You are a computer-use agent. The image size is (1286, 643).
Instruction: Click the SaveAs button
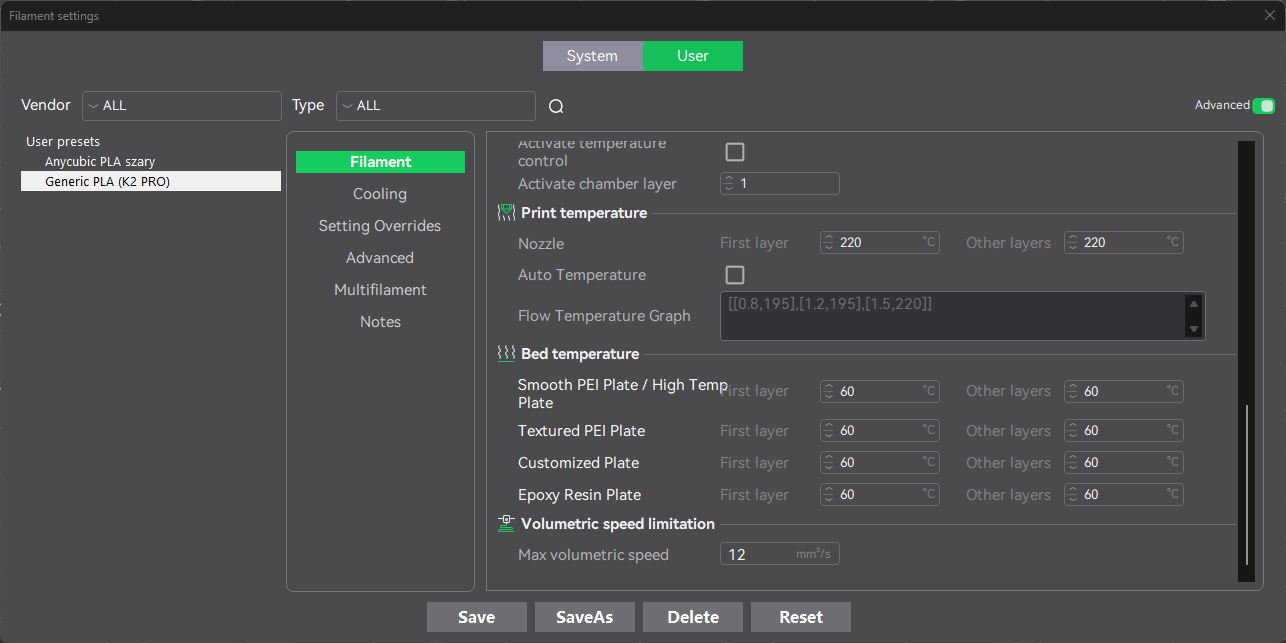point(585,617)
